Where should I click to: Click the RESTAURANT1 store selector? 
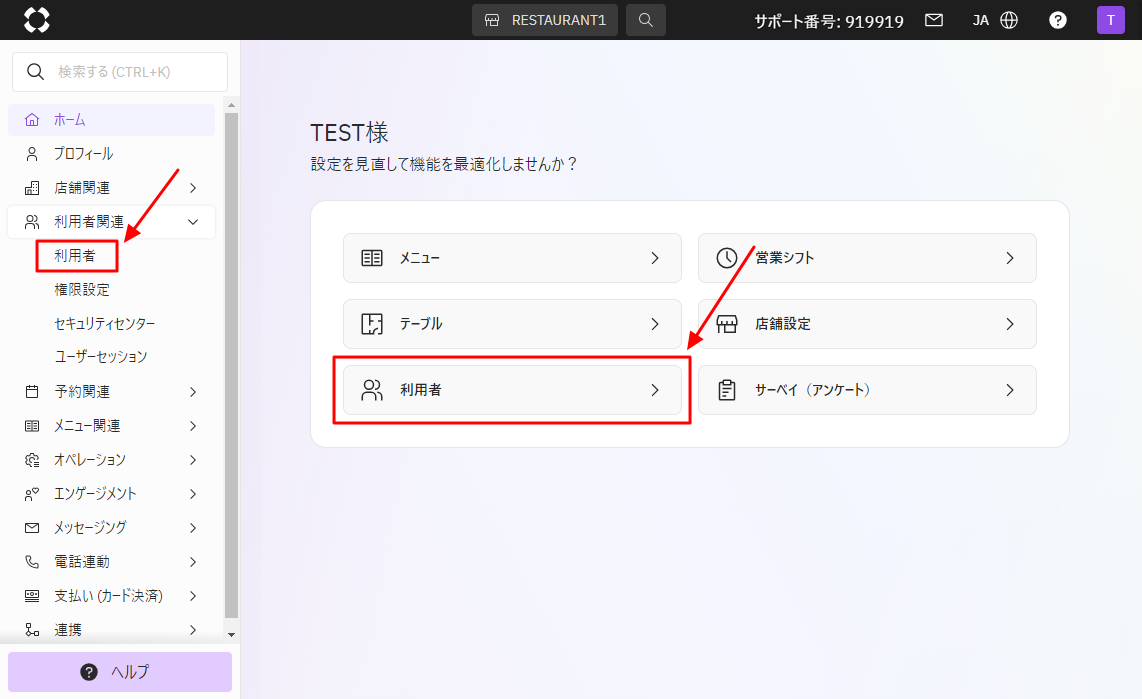(545, 20)
